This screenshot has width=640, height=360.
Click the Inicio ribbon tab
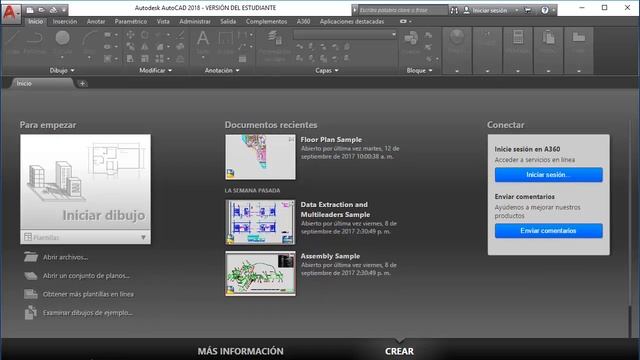click(x=36, y=22)
